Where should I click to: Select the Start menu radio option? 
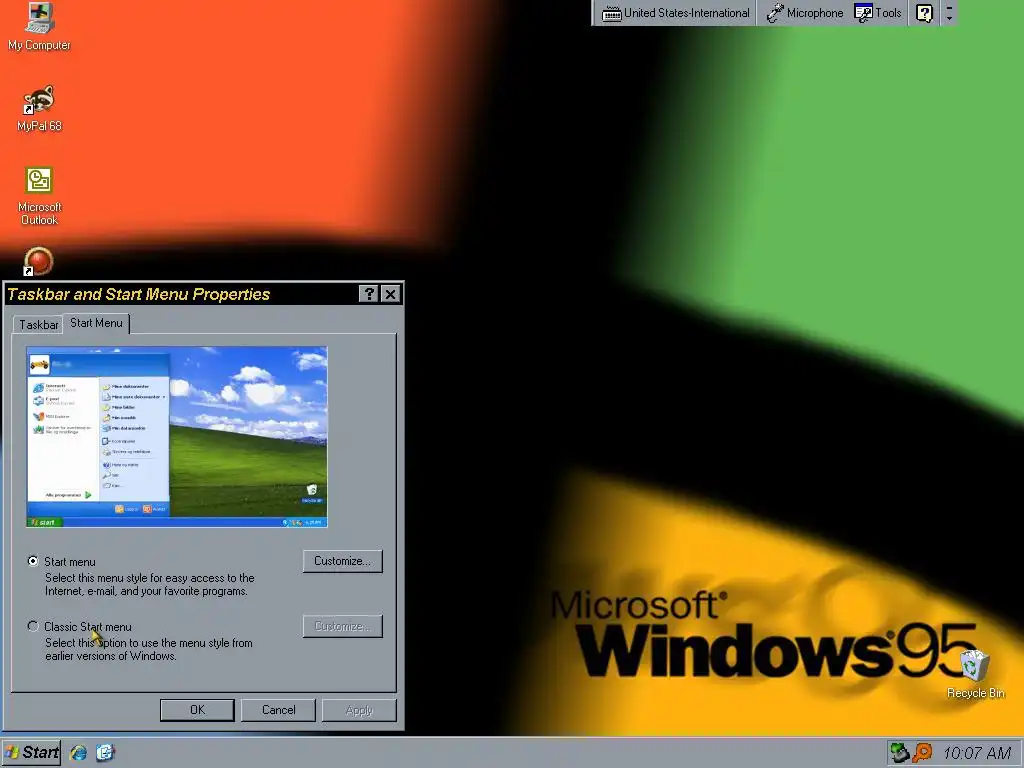[33, 561]
